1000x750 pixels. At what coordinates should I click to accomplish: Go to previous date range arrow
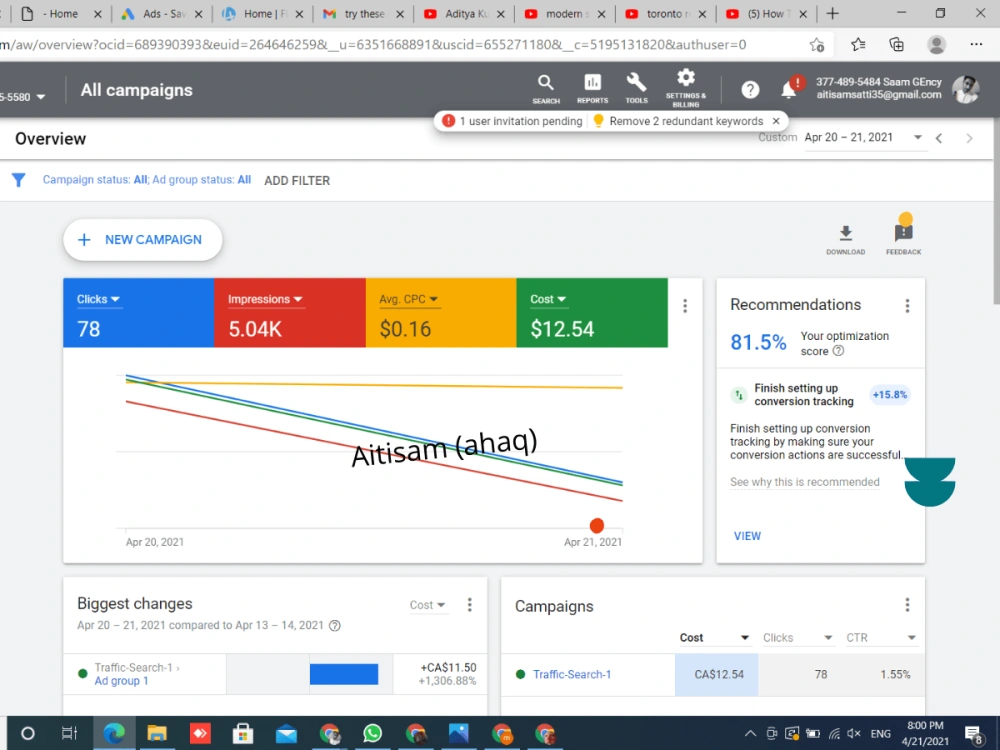coord(939,138)
